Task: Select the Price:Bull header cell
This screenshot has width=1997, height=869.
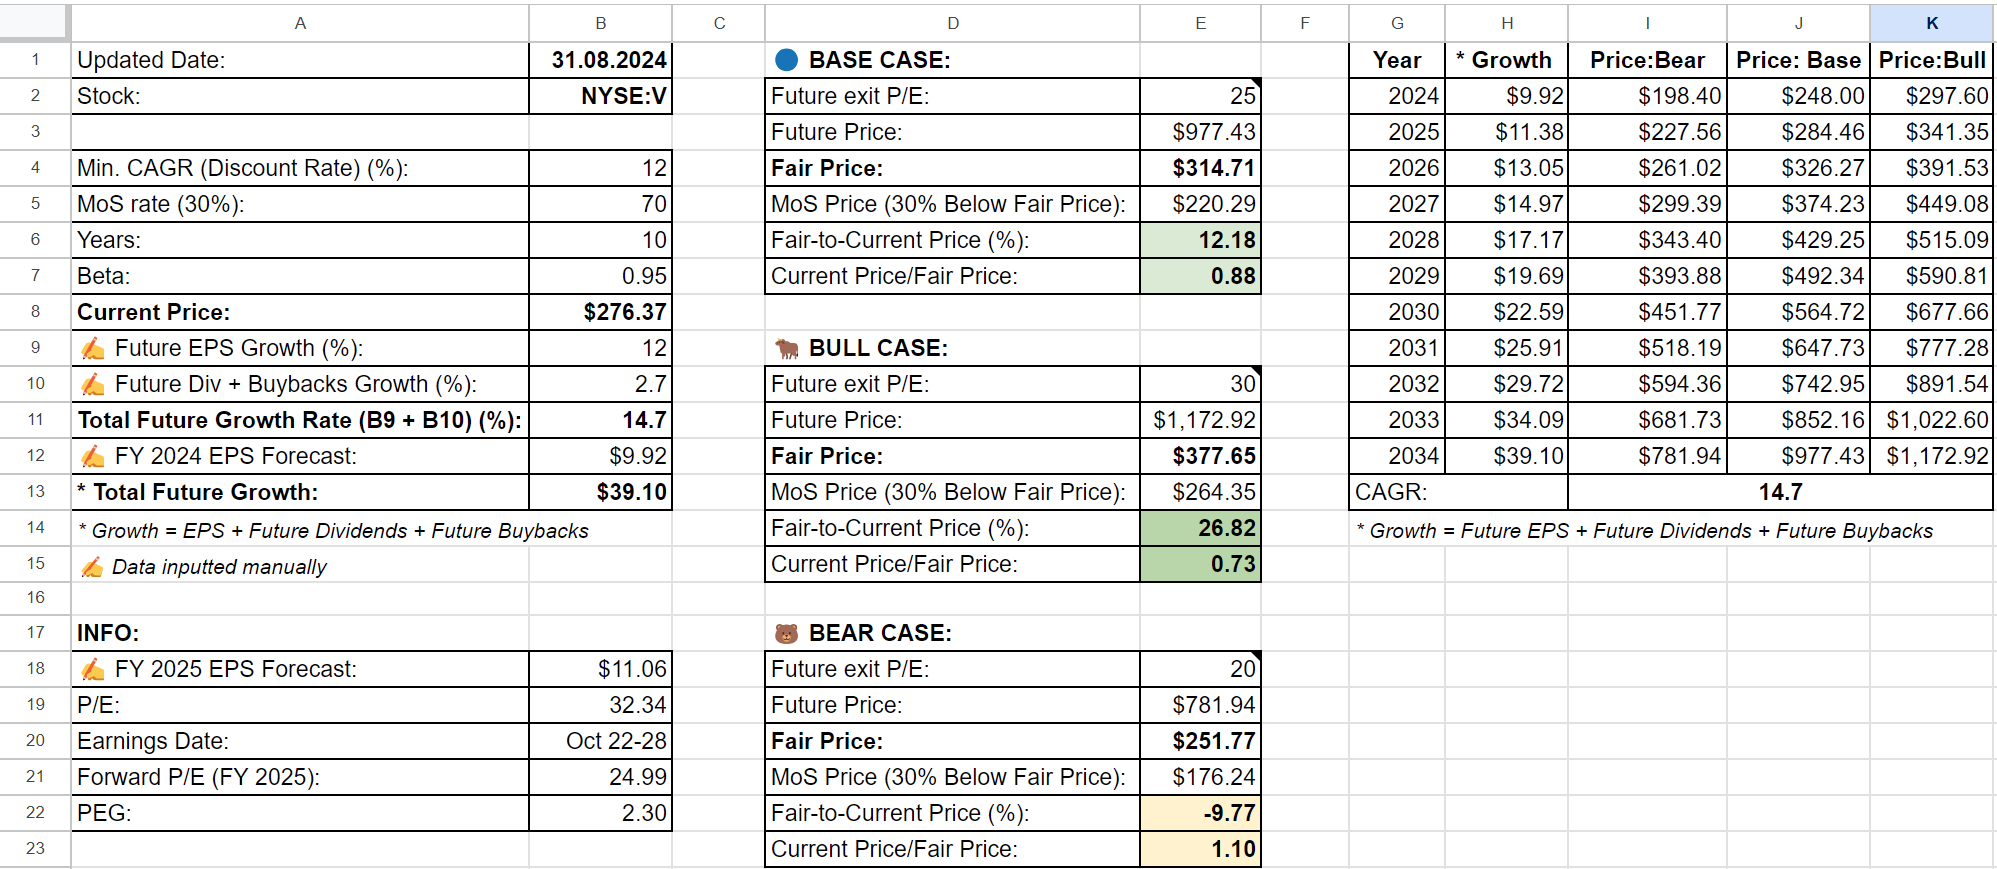Action: tap(1932, 60)
